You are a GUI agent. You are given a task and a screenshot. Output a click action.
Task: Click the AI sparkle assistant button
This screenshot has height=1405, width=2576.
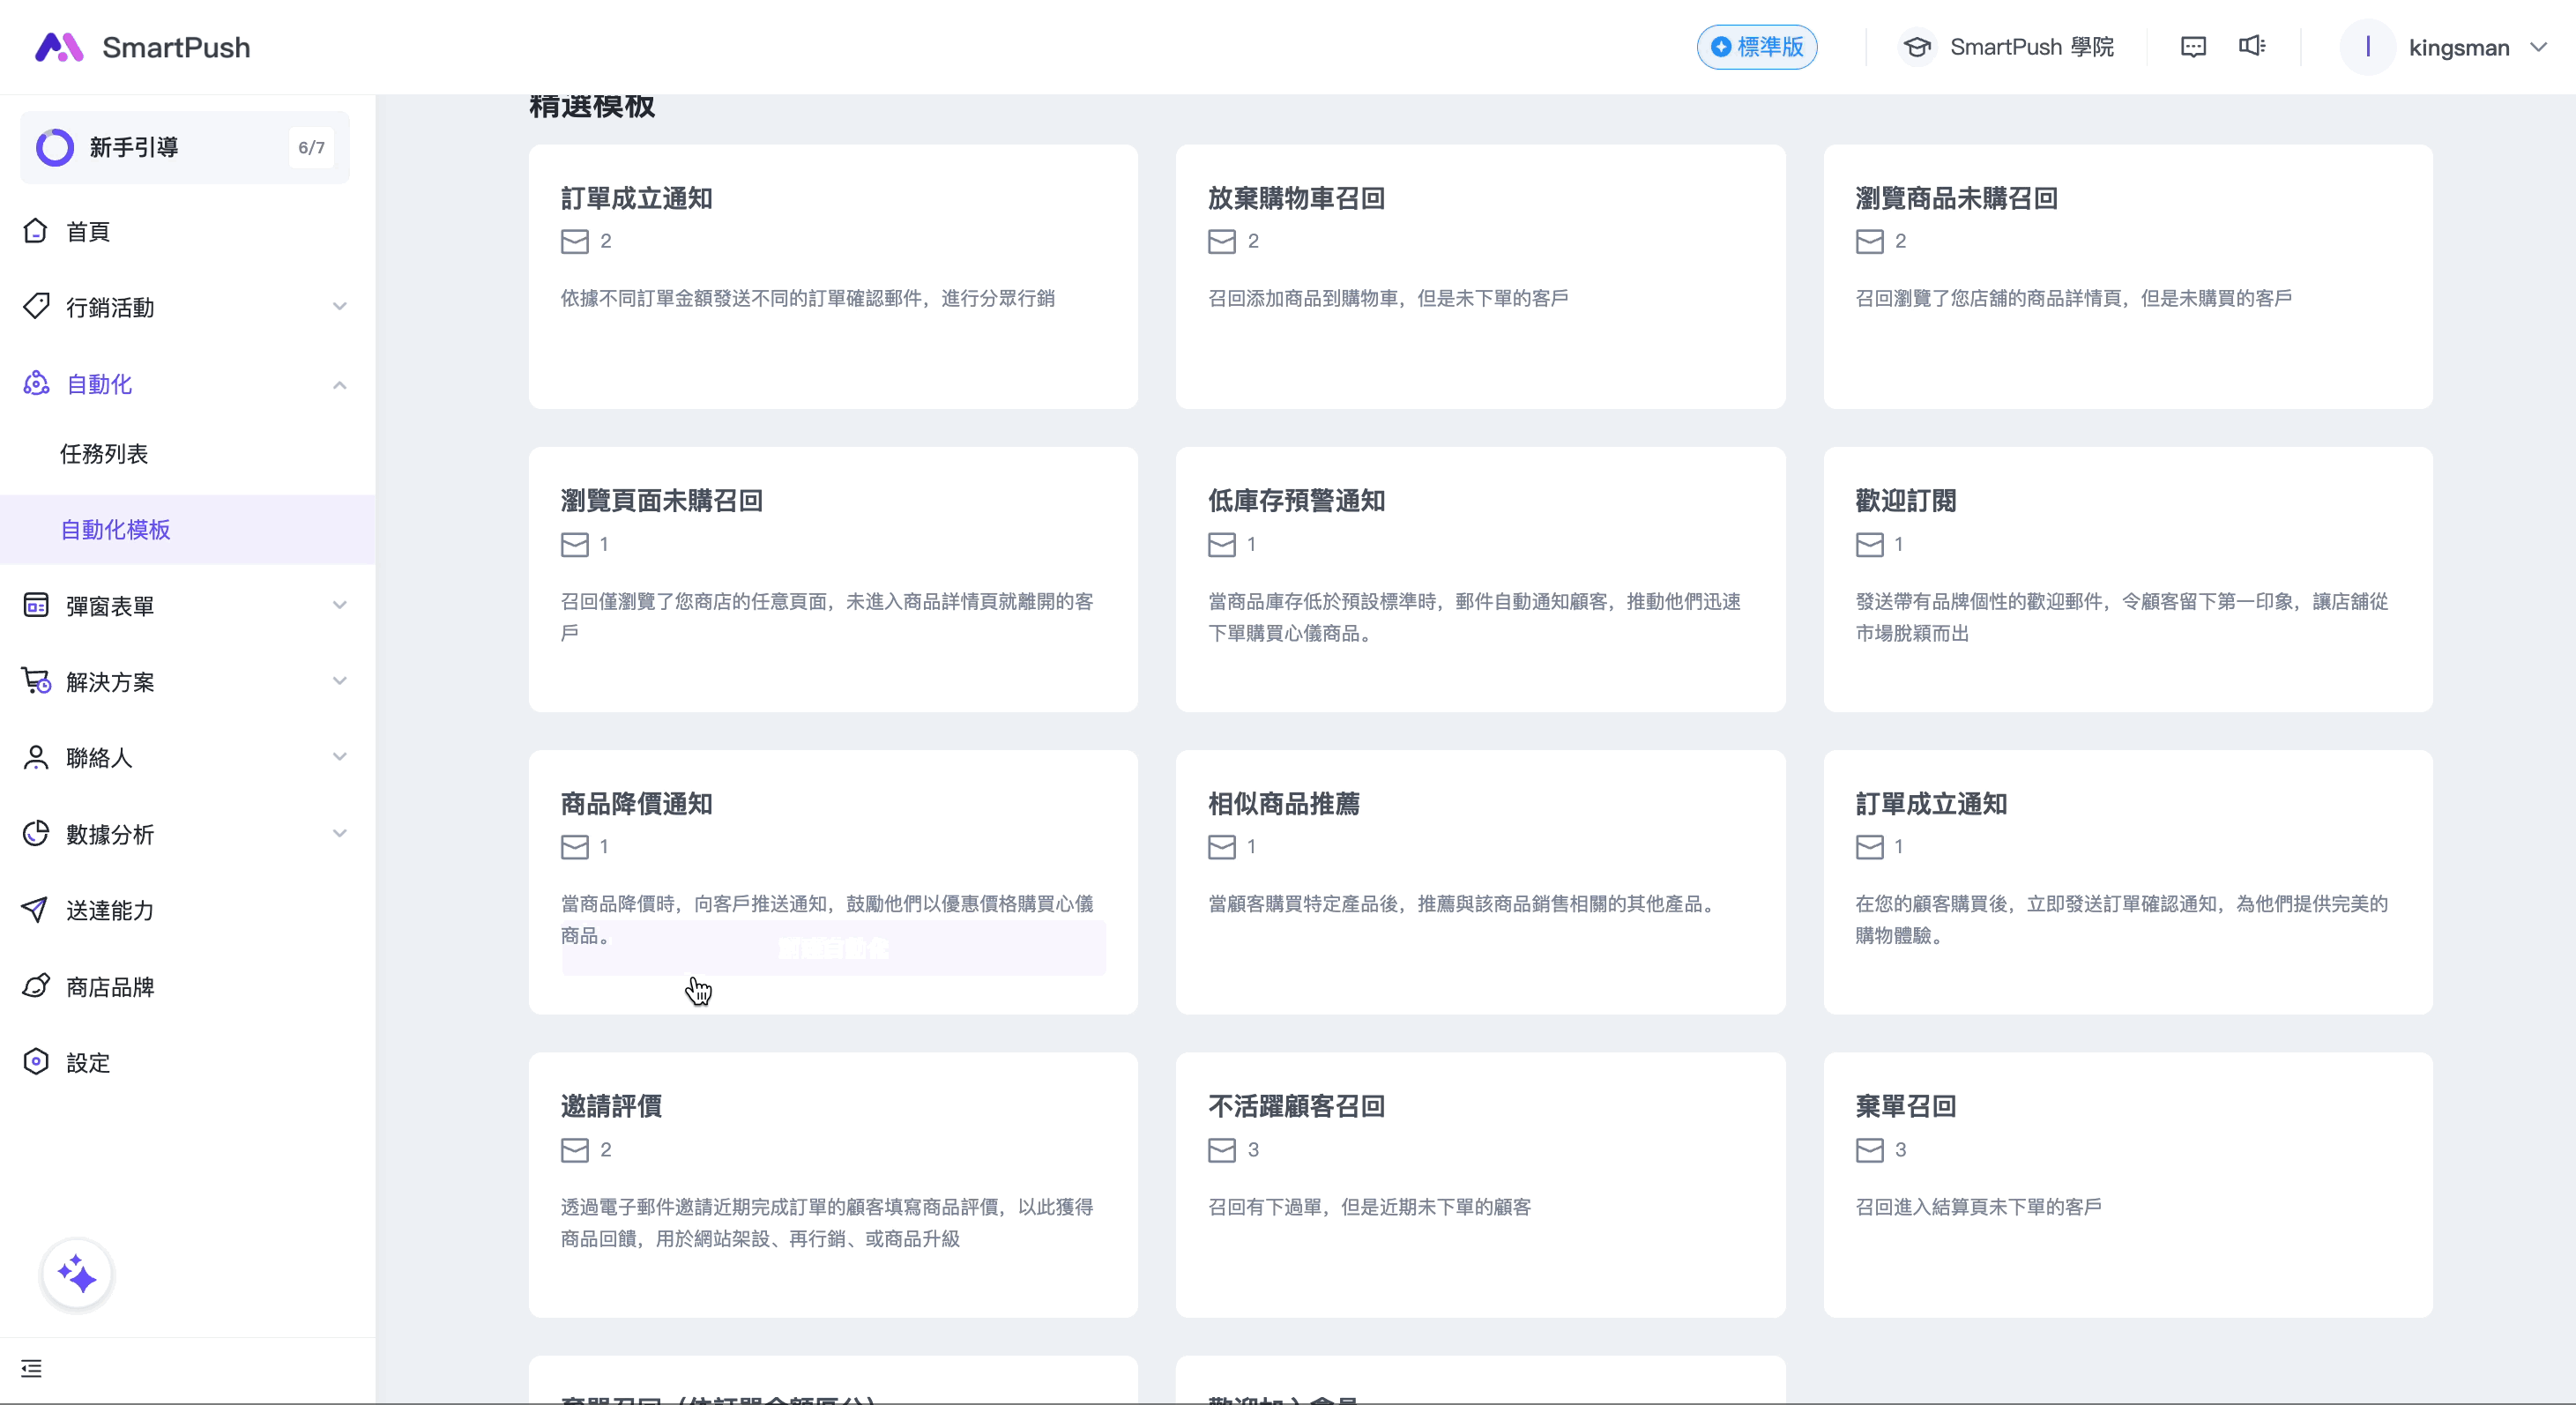(77, 1275)
